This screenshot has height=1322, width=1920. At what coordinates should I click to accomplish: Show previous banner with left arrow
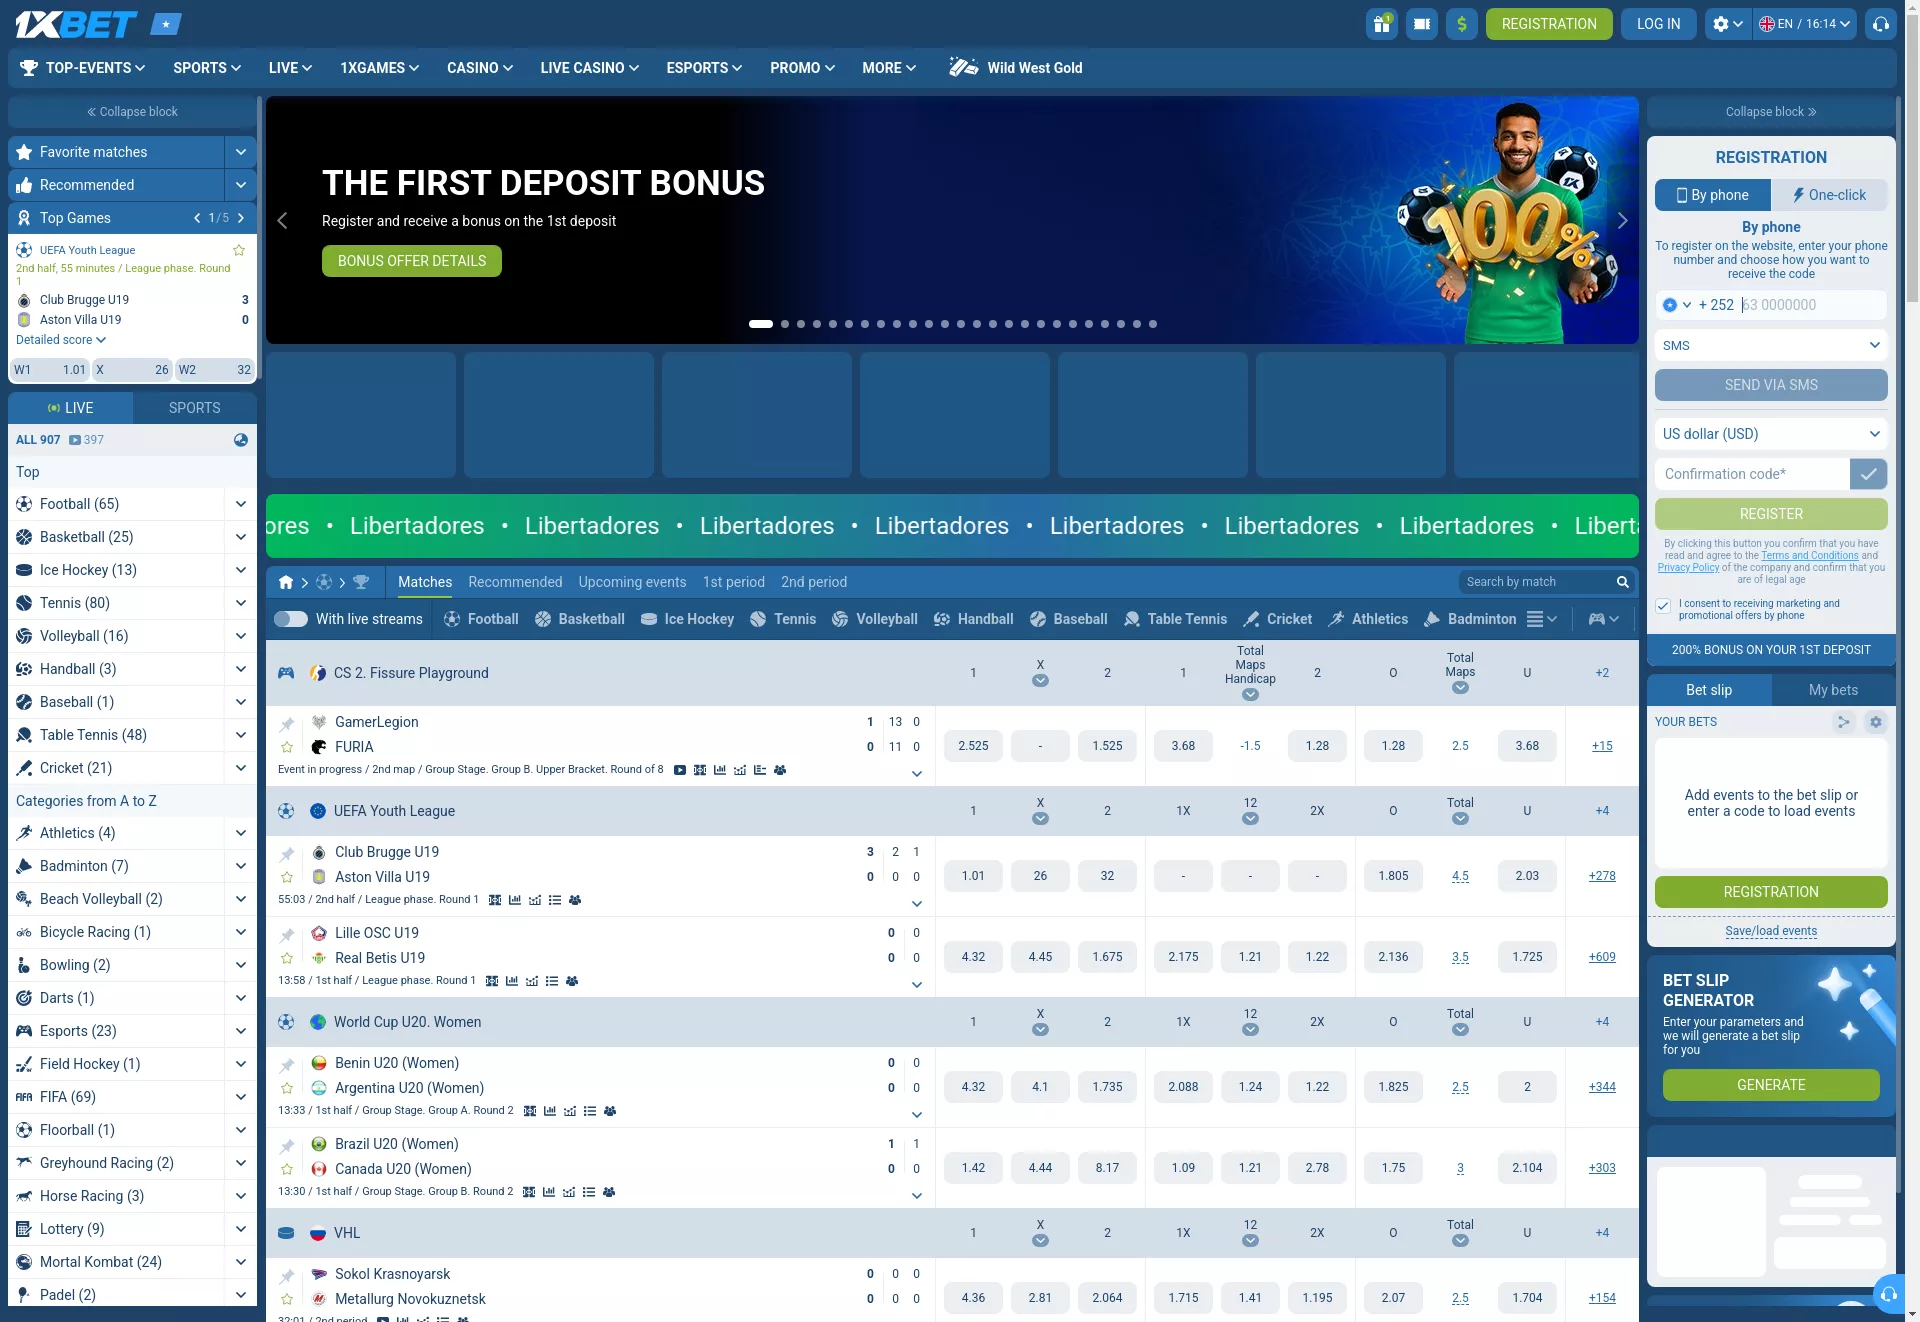point(282,221)
